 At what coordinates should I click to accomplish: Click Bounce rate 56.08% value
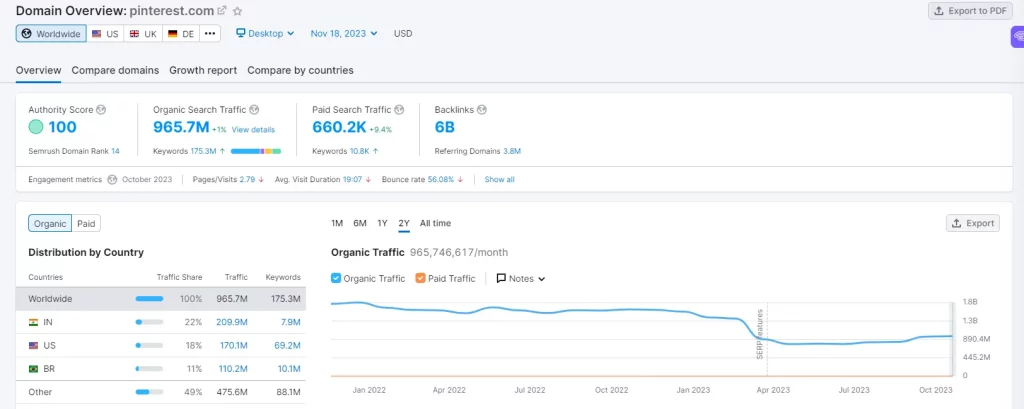(x=441, y=179)
